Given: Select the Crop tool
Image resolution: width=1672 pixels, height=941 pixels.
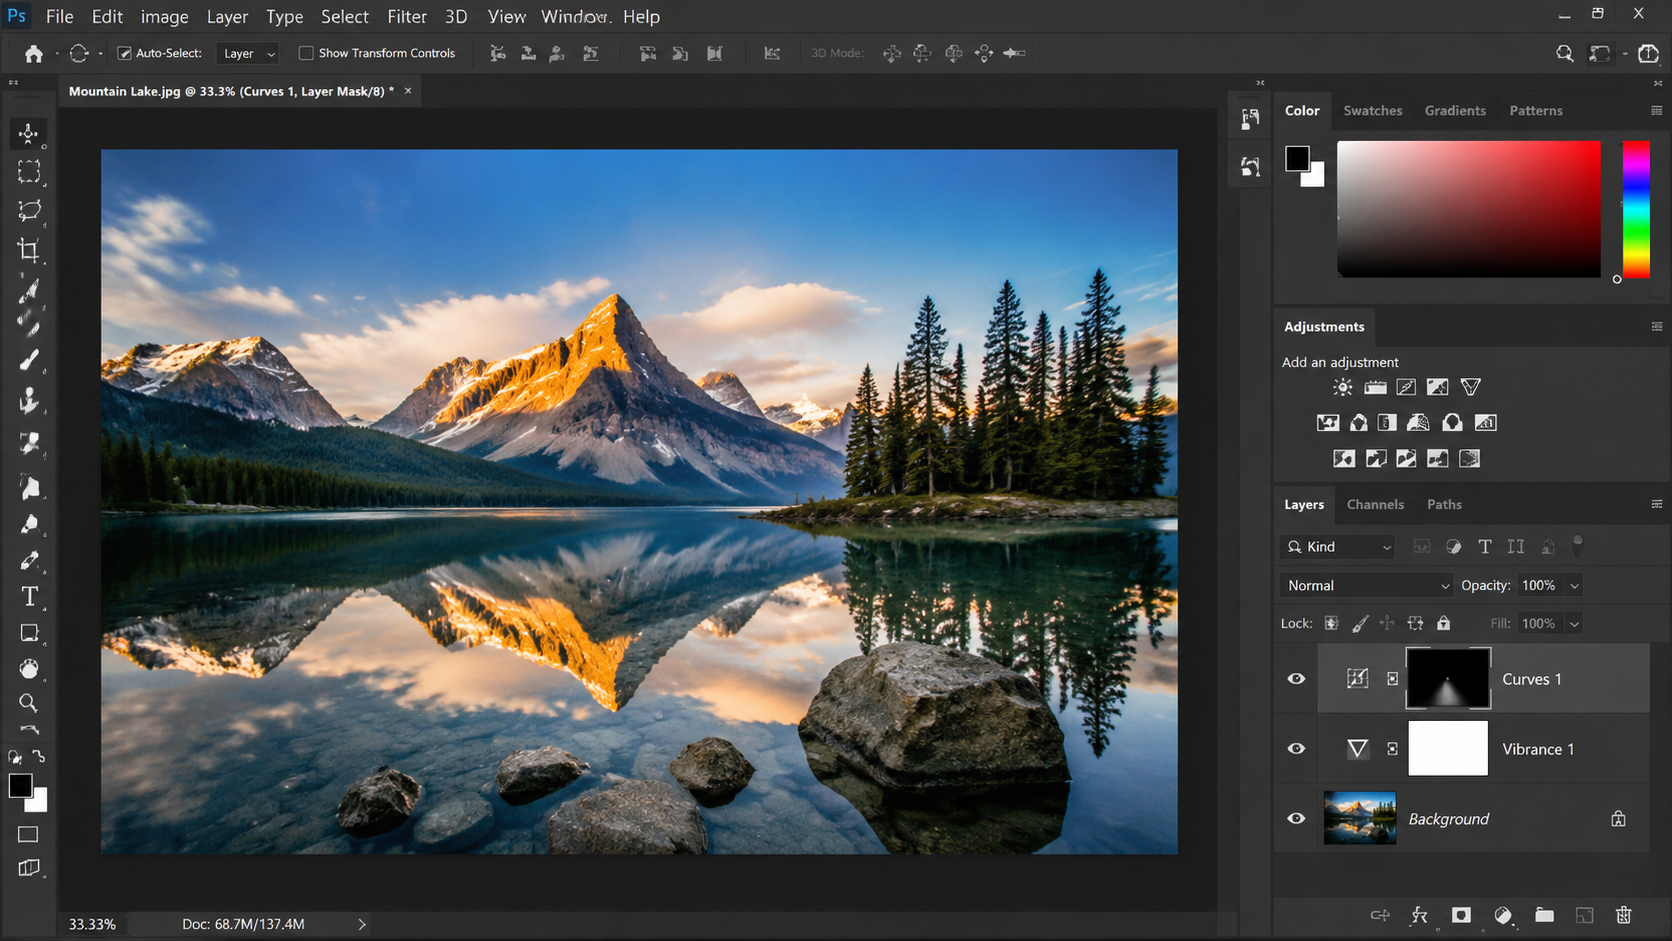Looking at the screenshot, I should tap(29, 250).
